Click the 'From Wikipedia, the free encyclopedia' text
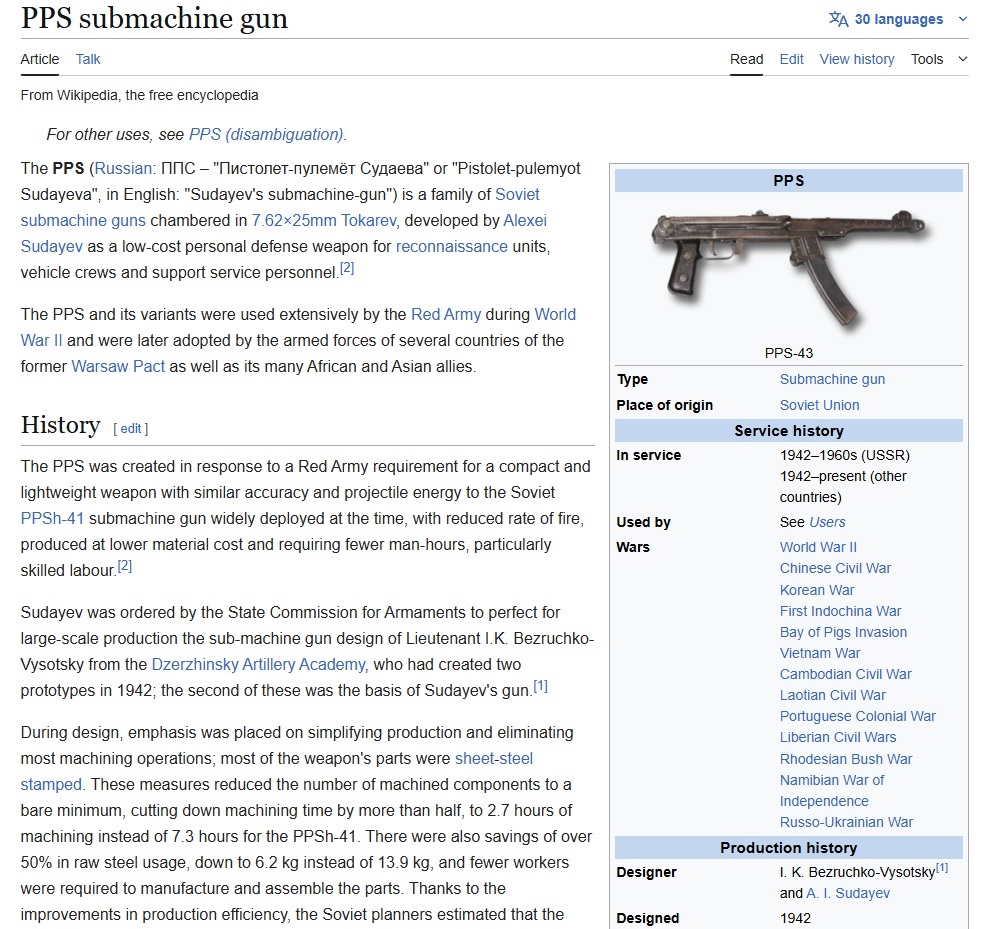985x929 pixels. tap(139, 95)
